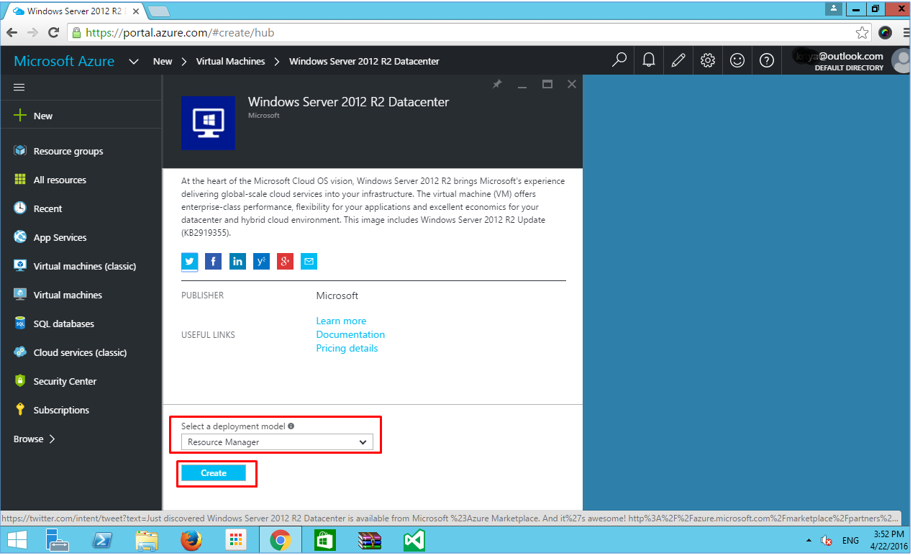This screenshot has height=555, width=911.
Task: Open the Learn more link
Action: [341, 321]
